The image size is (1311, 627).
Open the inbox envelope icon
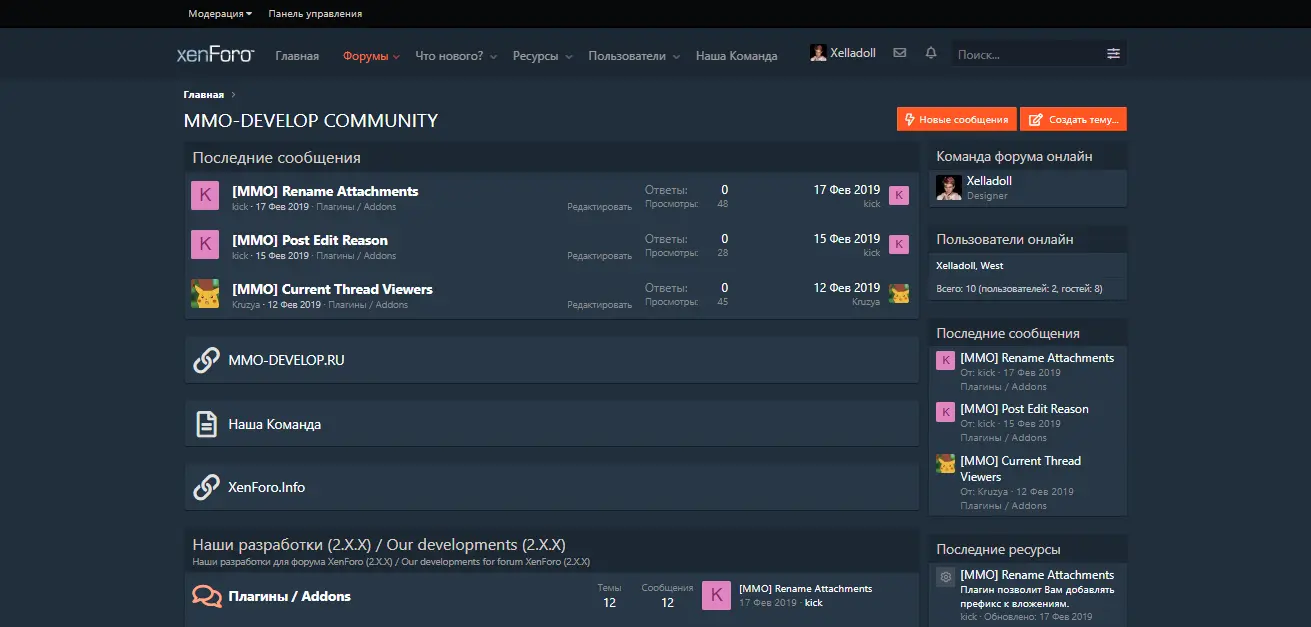point(900,54)
